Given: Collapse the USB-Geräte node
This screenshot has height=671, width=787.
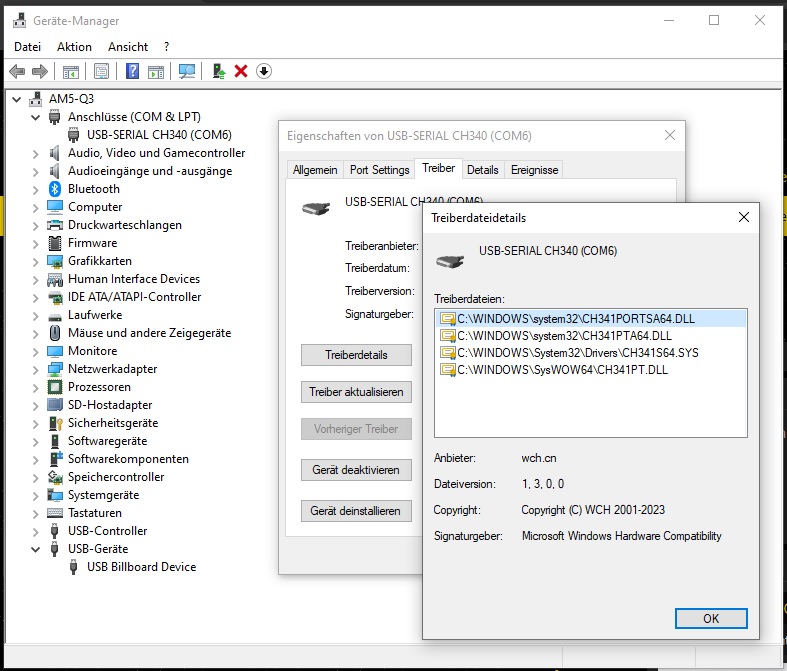Looking at the screenshot, I should [36, 549].
